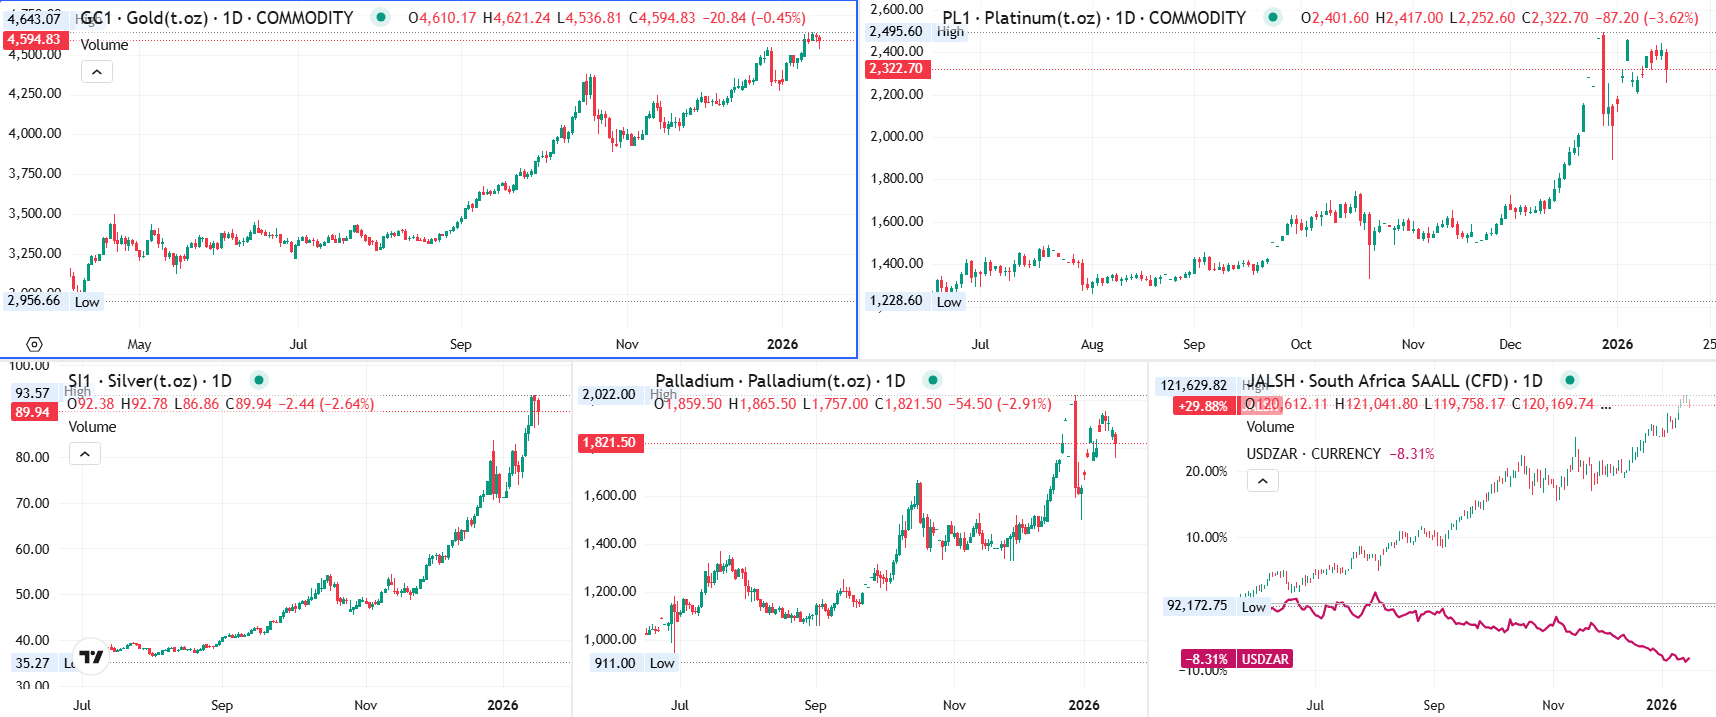Click the pink USDZAR -8.31% axis label
Image resolution: width=1716 pixels, height=717 pixels.
[x=1236, y=659]
